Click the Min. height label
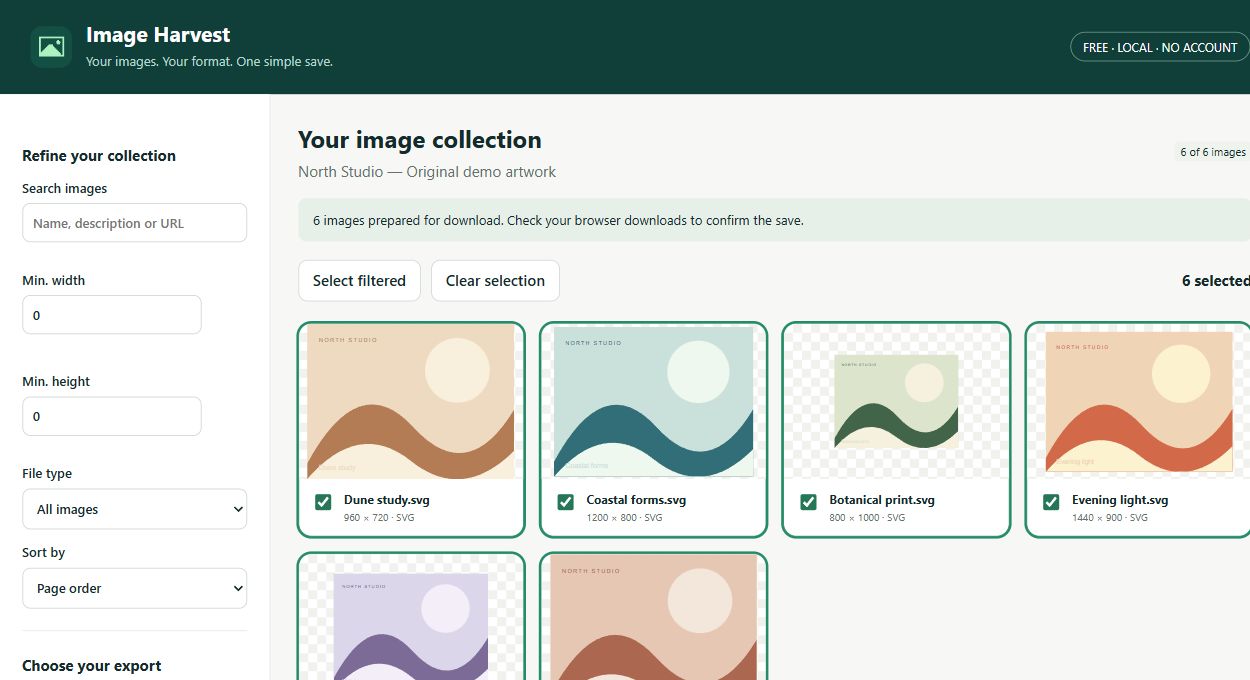 pos(56,381)
